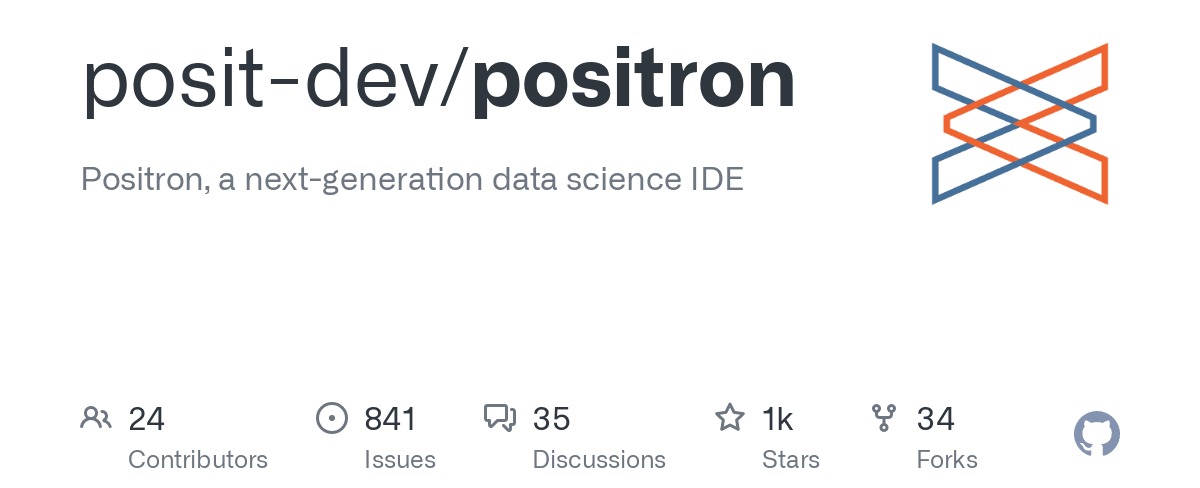1200x488 pixels.
Task: Click the 1k stars count
Action: tap(777, 419)
